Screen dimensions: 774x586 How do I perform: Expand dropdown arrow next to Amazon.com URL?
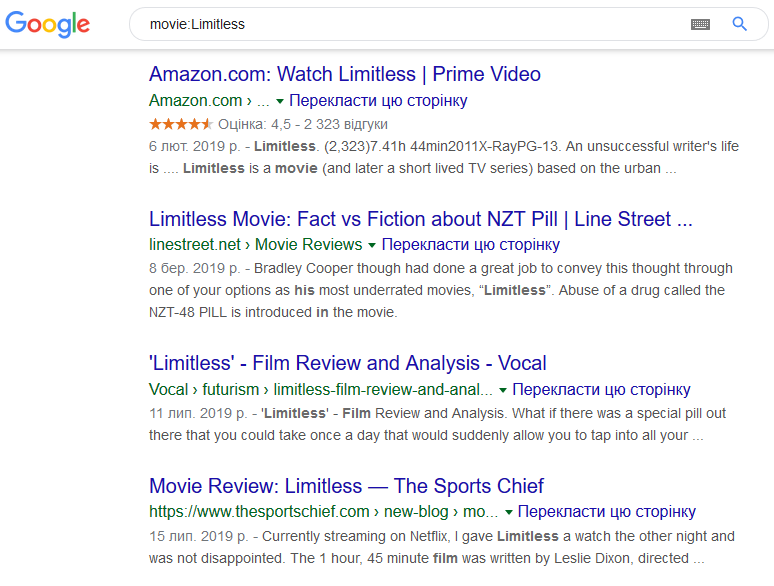tap(280, 101)
